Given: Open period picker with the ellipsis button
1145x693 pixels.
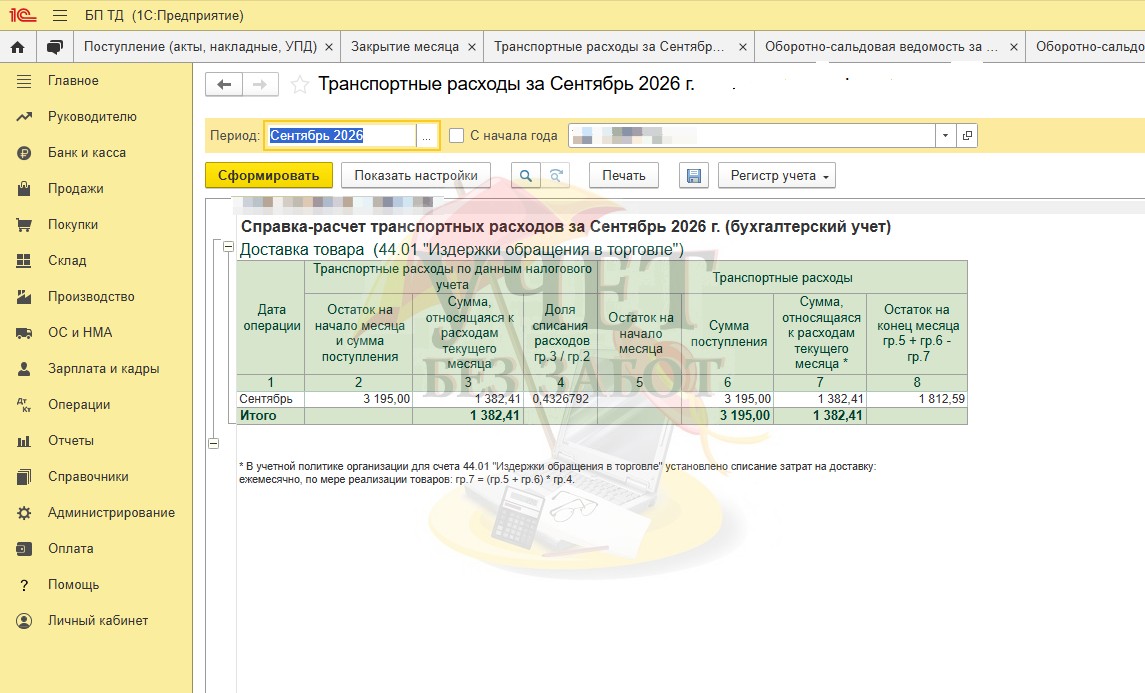Looking at the screenshot, I should pyautogui.click(x=426, y=135).
